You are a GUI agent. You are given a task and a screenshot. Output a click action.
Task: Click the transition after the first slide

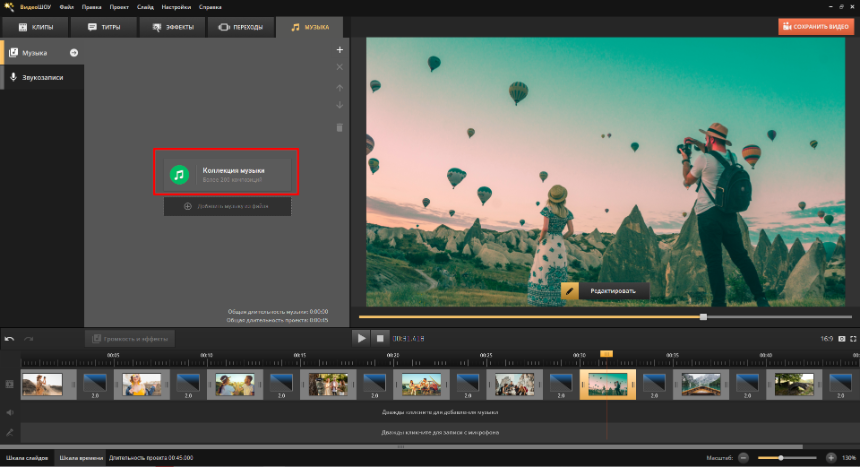coord(95,384)
